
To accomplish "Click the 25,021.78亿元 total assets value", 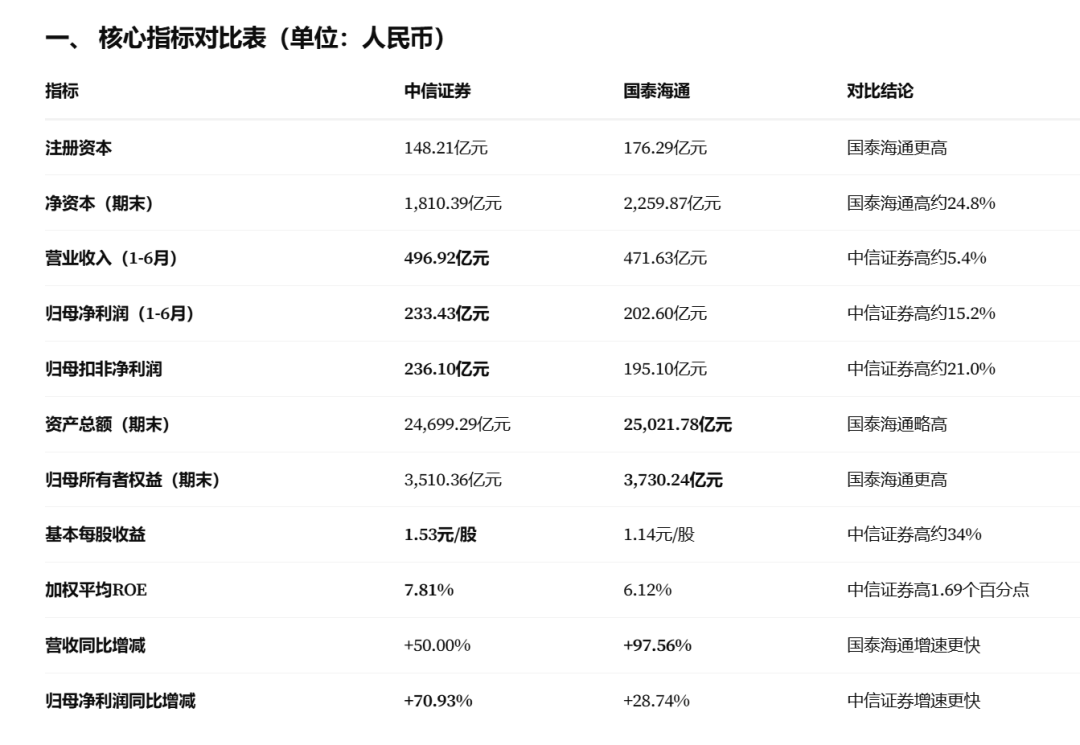I will [x=677, y=424].
